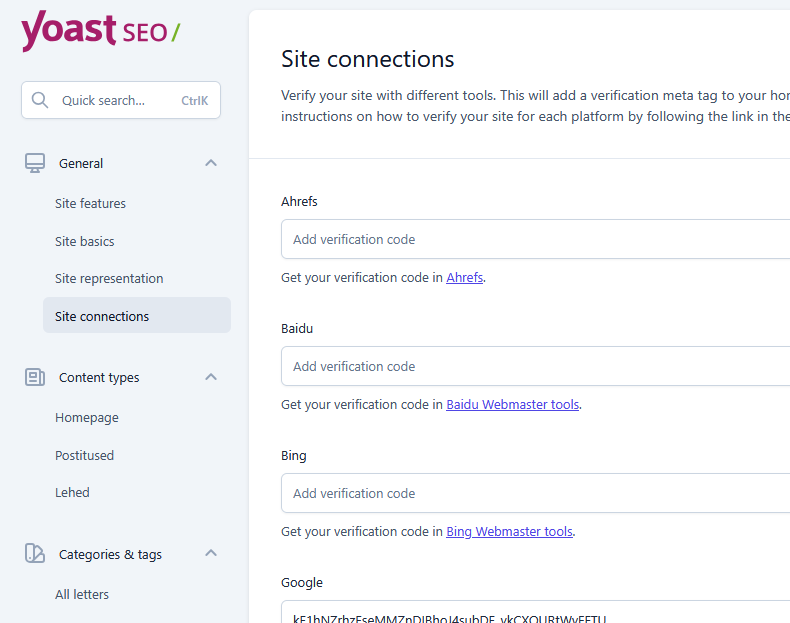Click the Yoast SEO logo
This screenshot has height=623, width=790.
(100, 30)
